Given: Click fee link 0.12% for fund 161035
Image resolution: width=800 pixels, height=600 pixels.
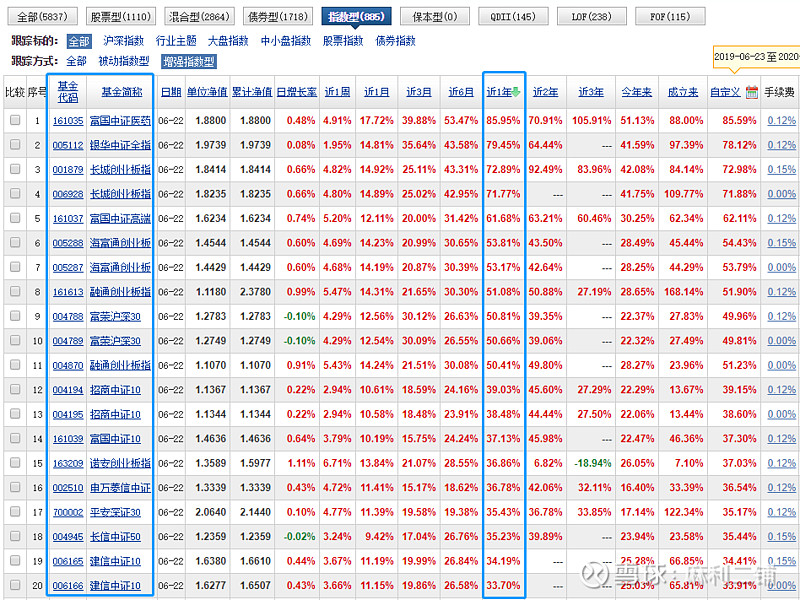Looking at the screenshot, I should click(x=781, y=121).
